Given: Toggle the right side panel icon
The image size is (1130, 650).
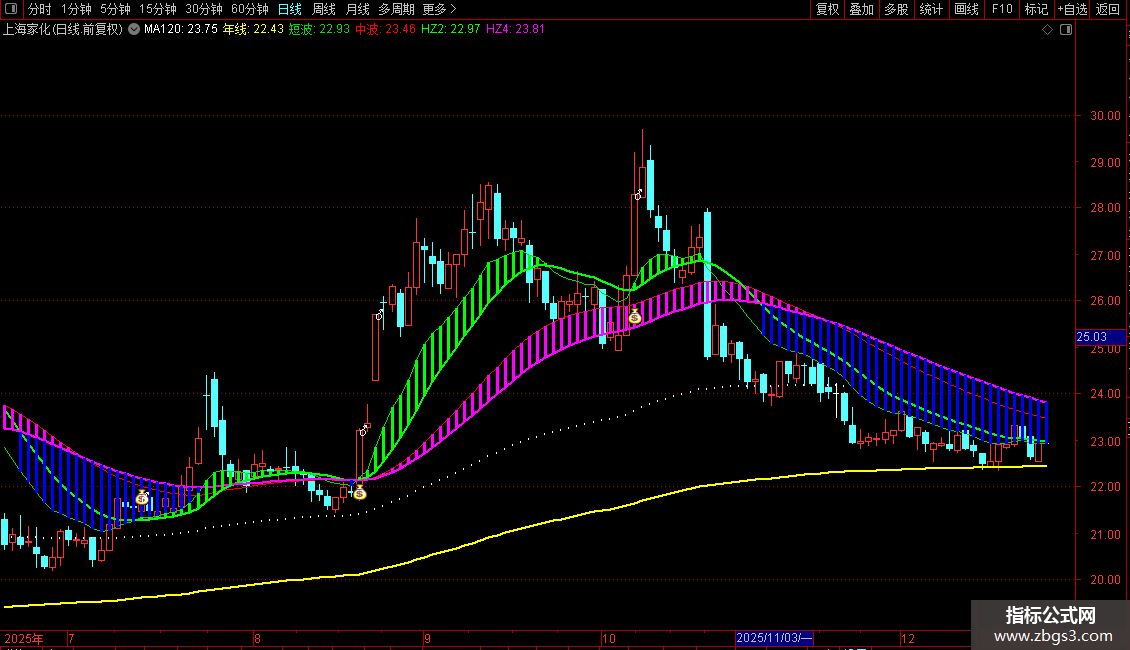Looking at the screenshot, I should (x=1066, y=30).
